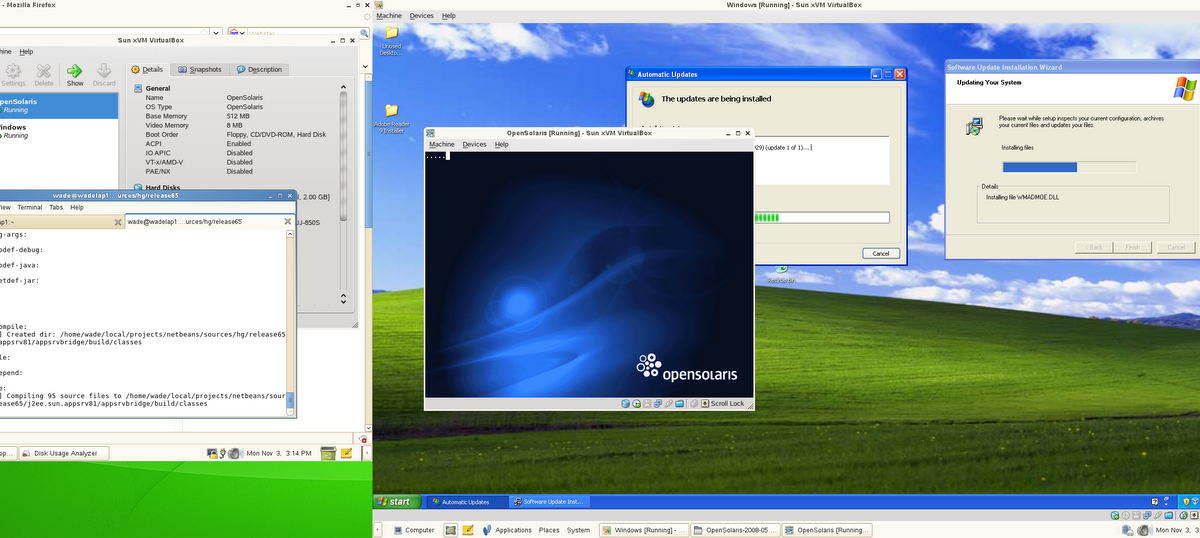Image resolution: width=1200 pixels, height=538 pixels.
Task: Click hard disk activity icon in OpenSolaris status bar
Action: (625, 403)
